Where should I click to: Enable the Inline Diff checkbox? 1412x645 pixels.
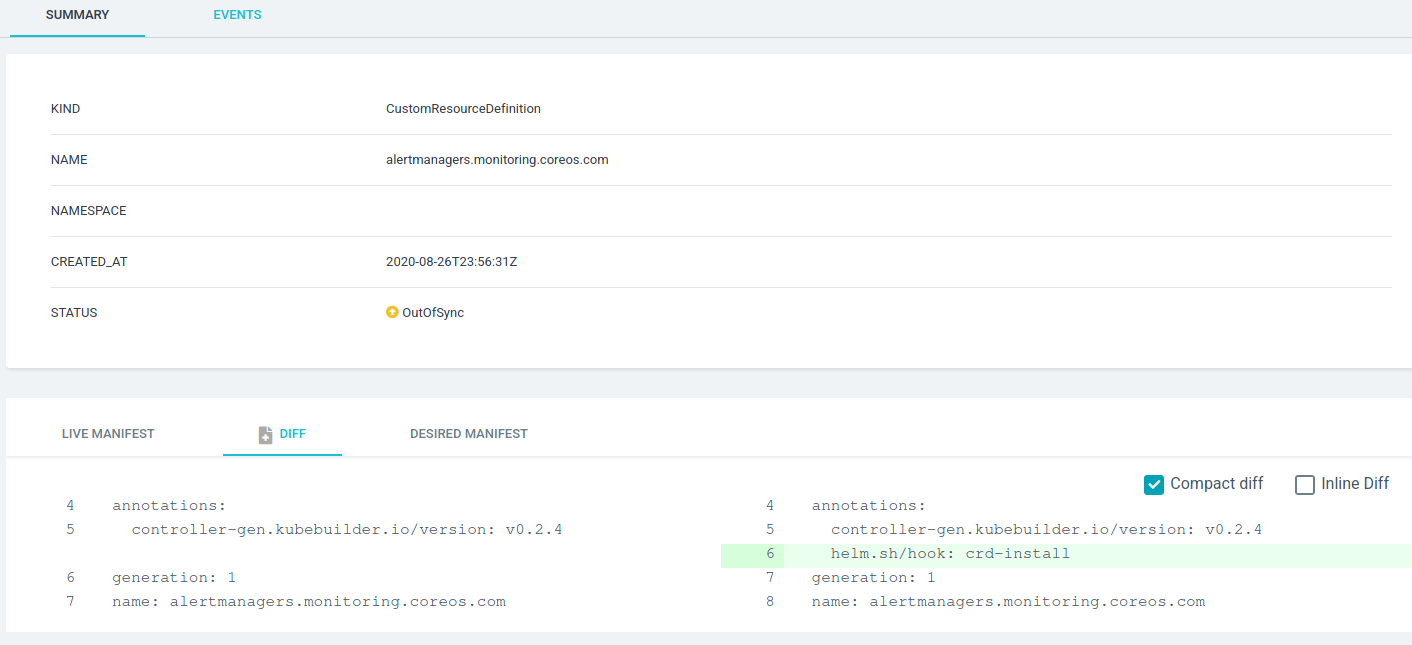coord(1305,485)
